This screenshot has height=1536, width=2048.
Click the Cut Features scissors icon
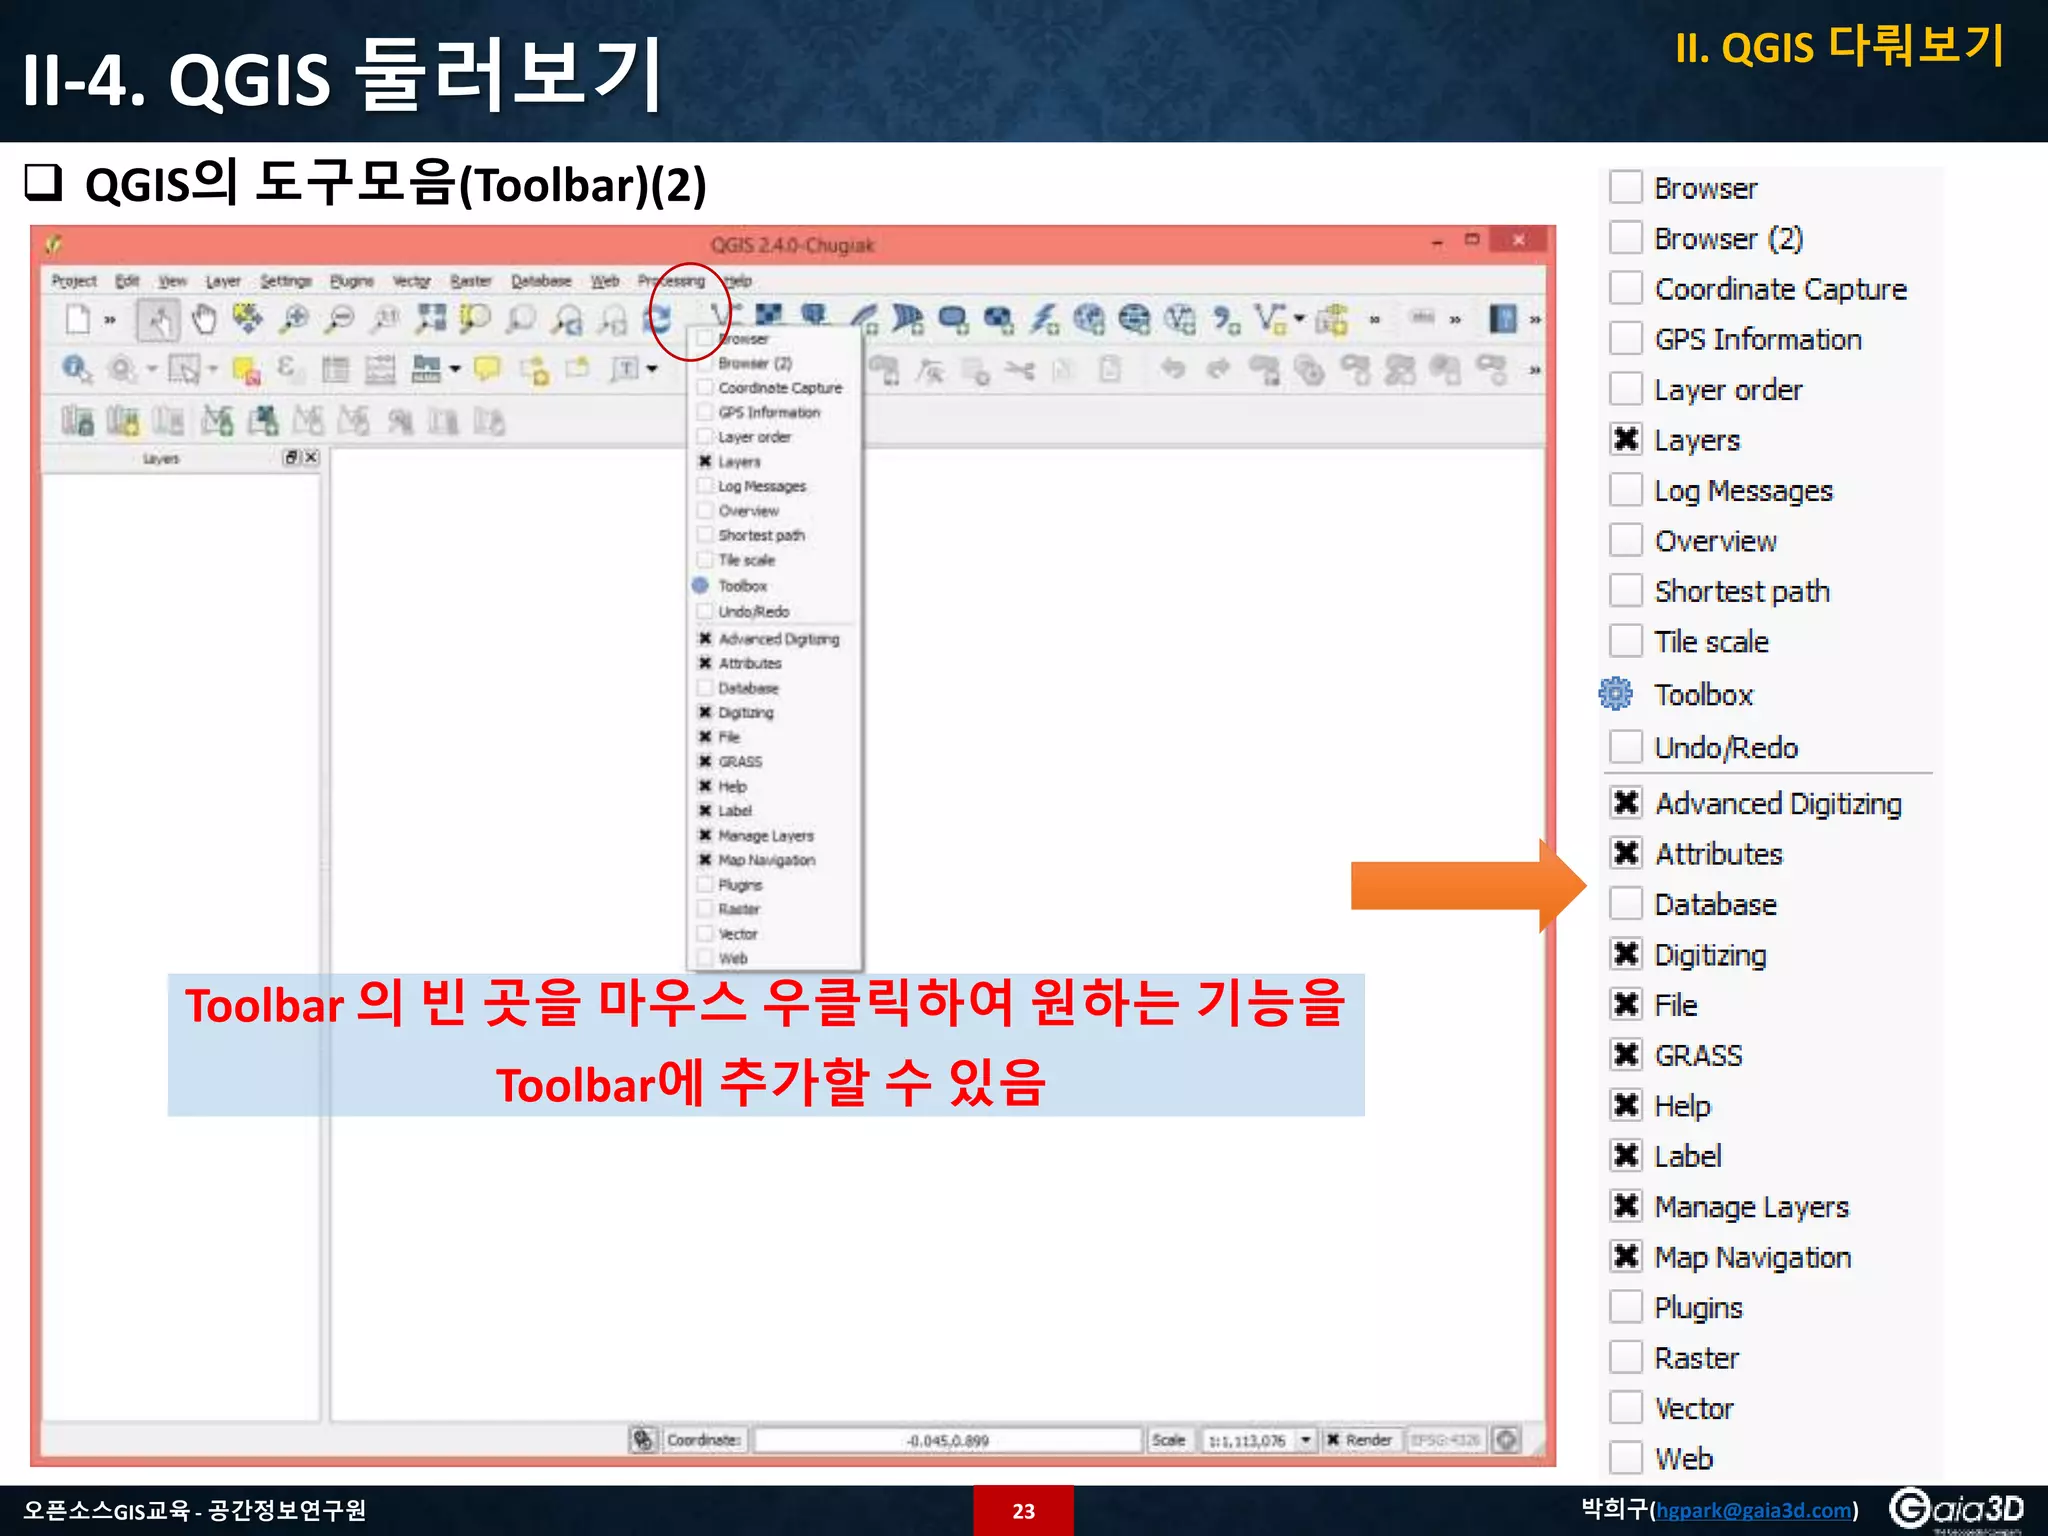click(1020, 371)
